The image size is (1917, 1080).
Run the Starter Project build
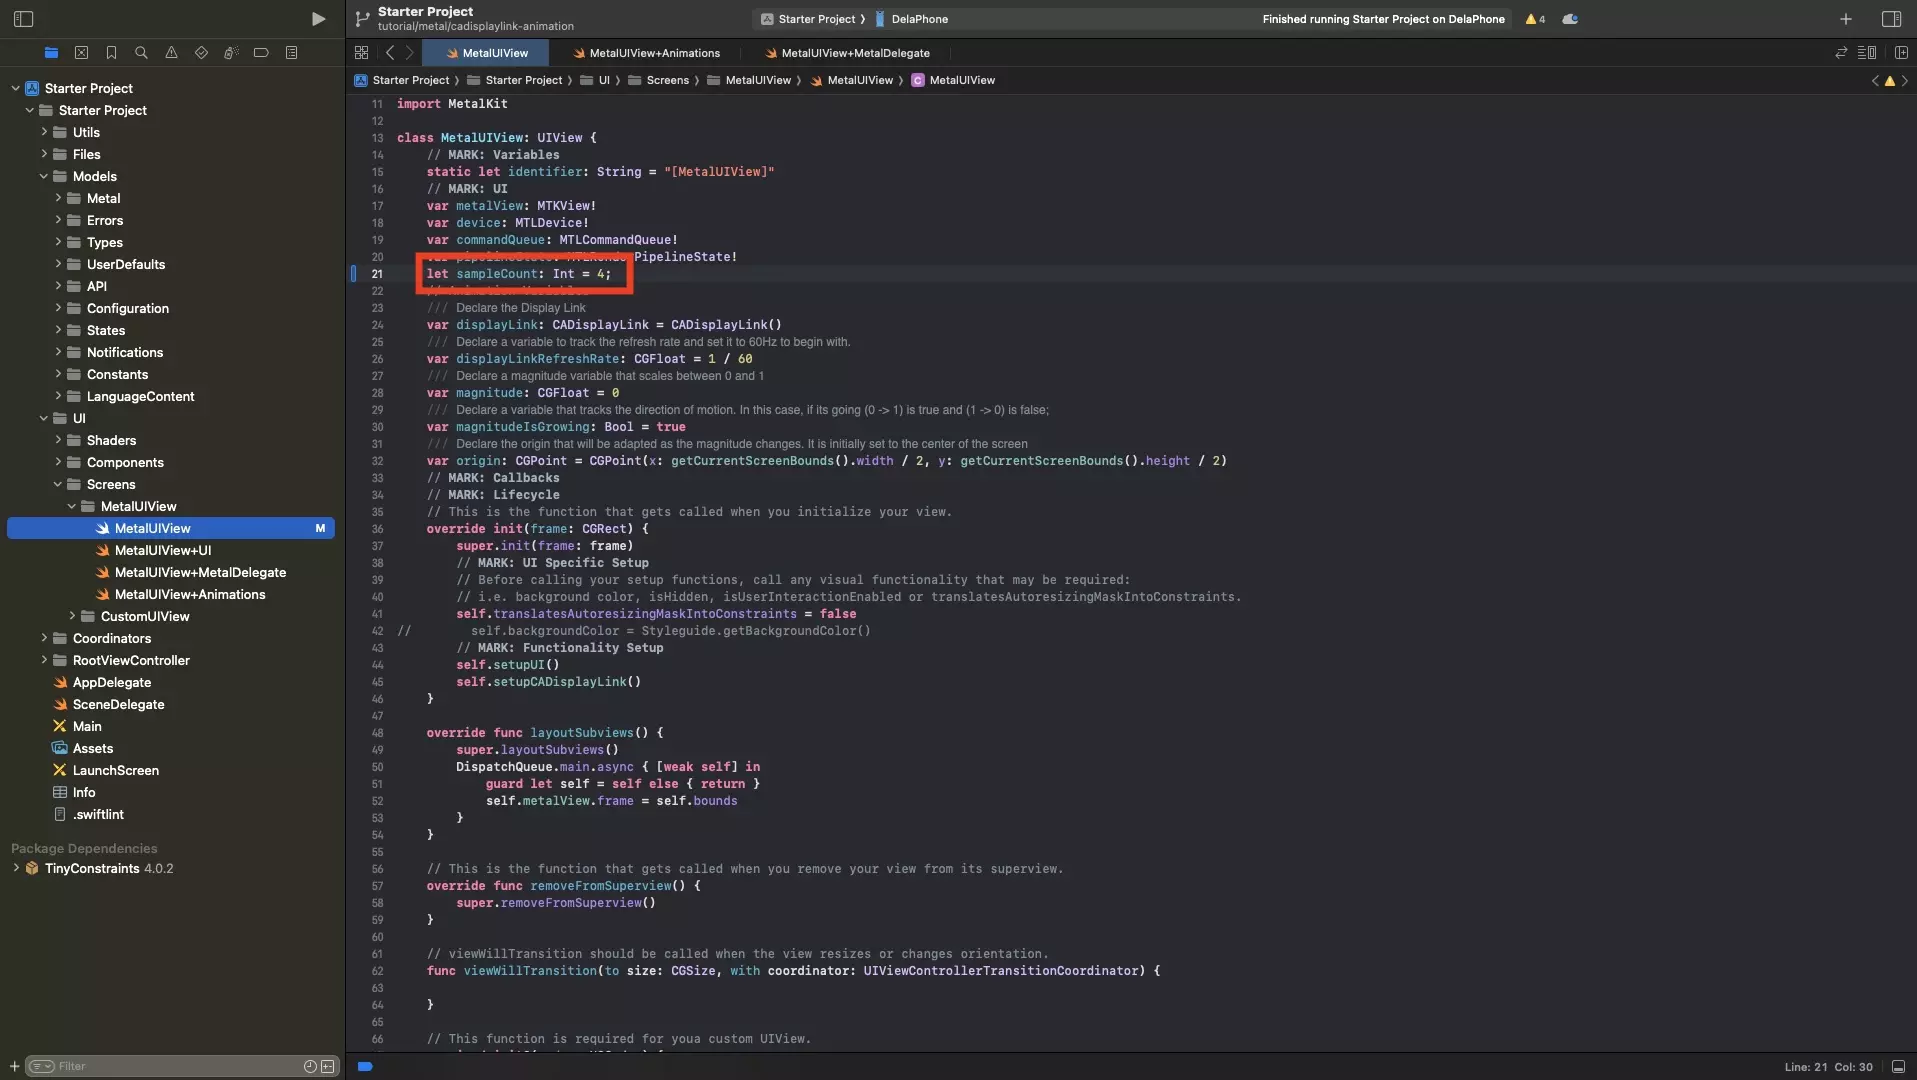coord(318,19)
